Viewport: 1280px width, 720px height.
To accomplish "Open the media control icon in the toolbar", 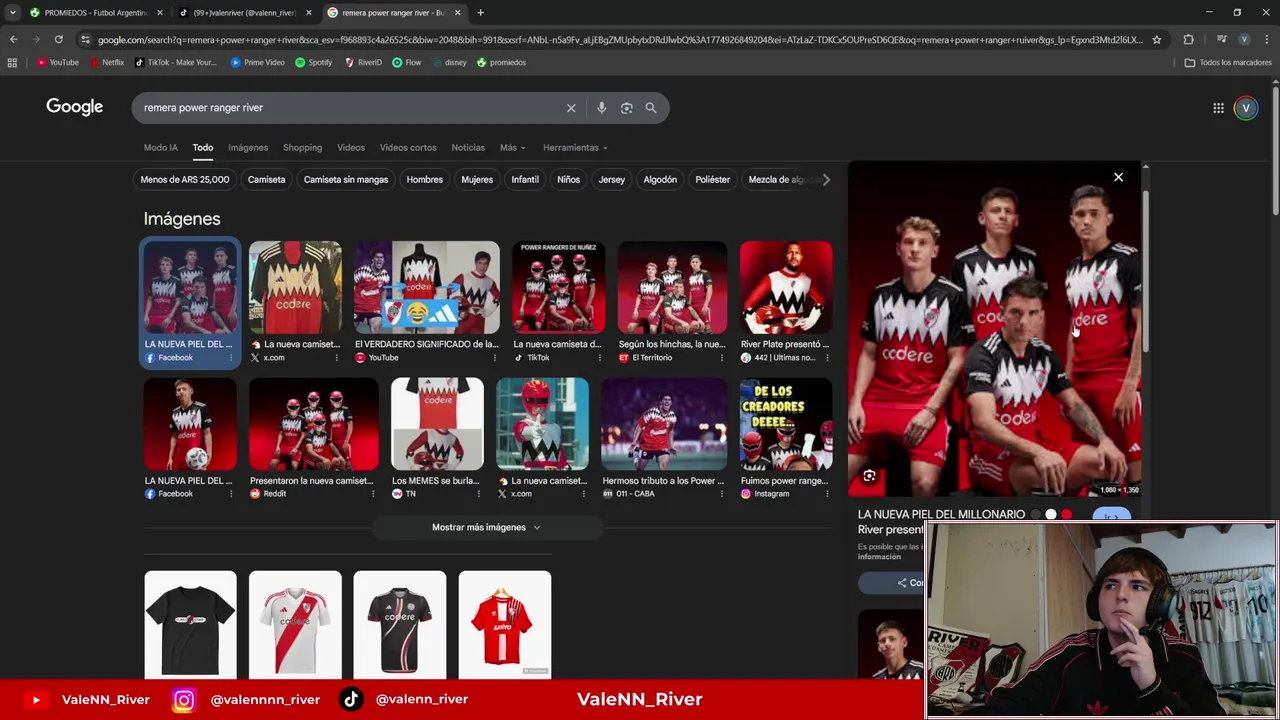I will [1219, 39].
